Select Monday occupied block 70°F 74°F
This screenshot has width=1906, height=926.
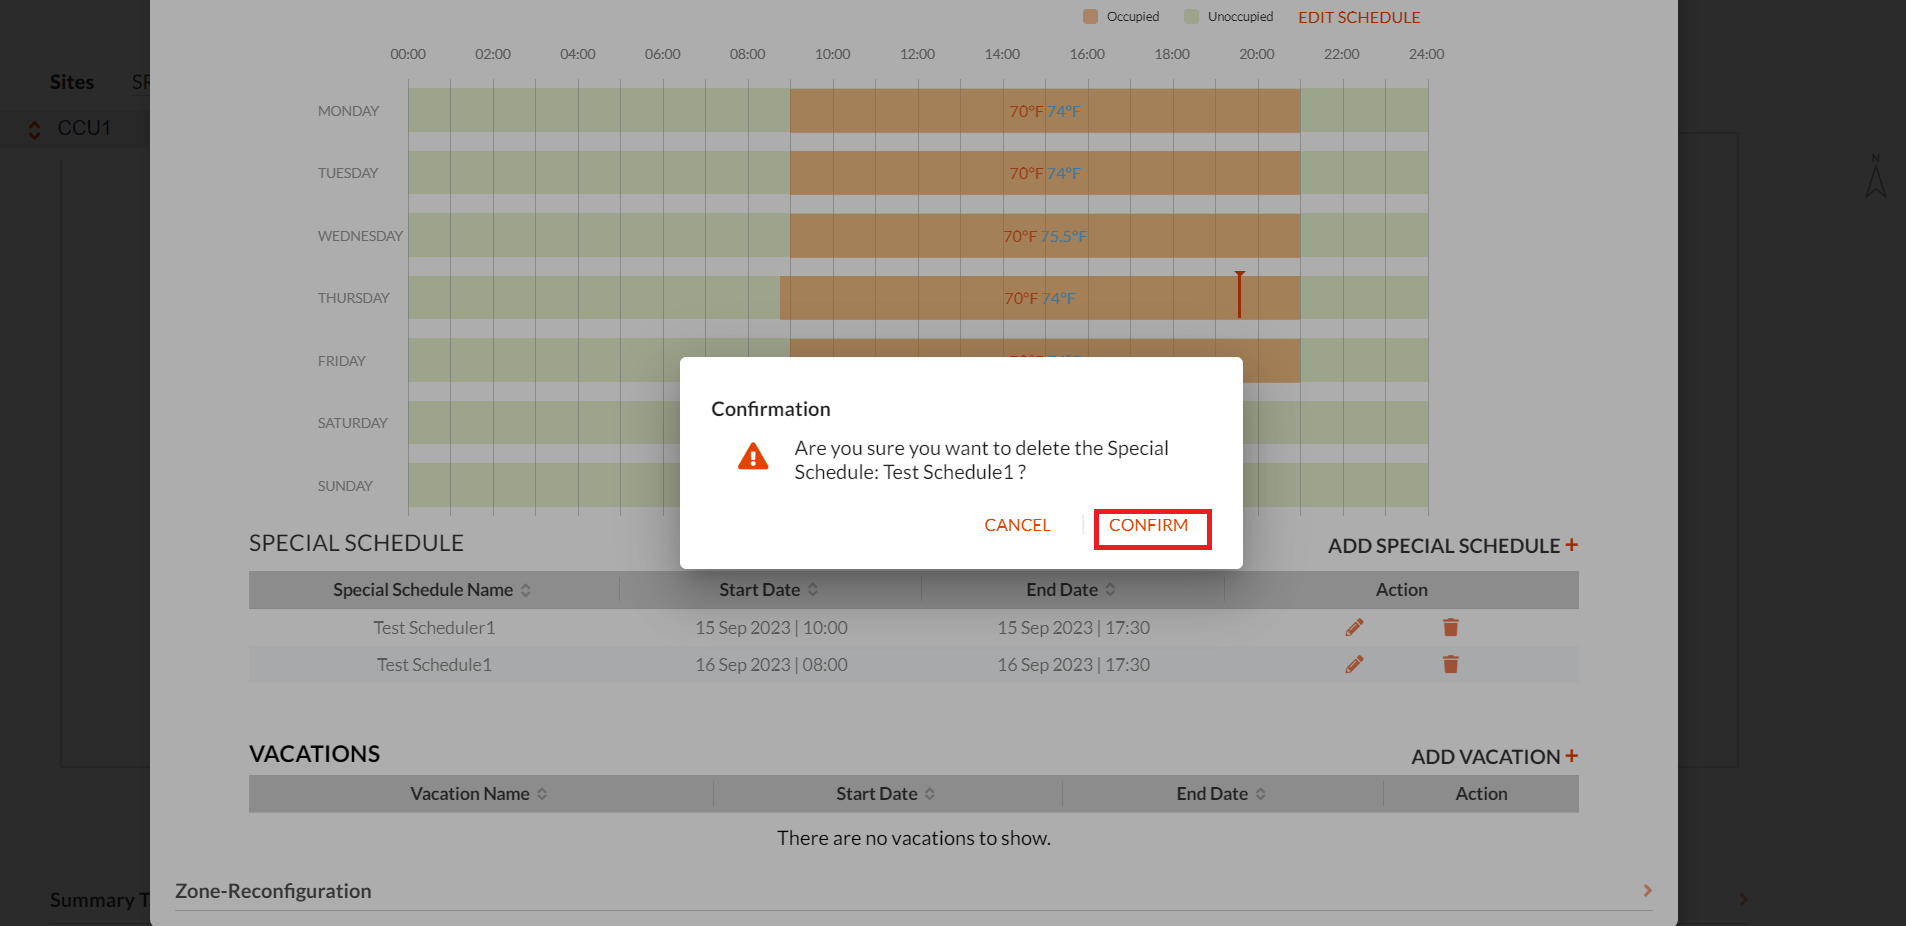1045,111
